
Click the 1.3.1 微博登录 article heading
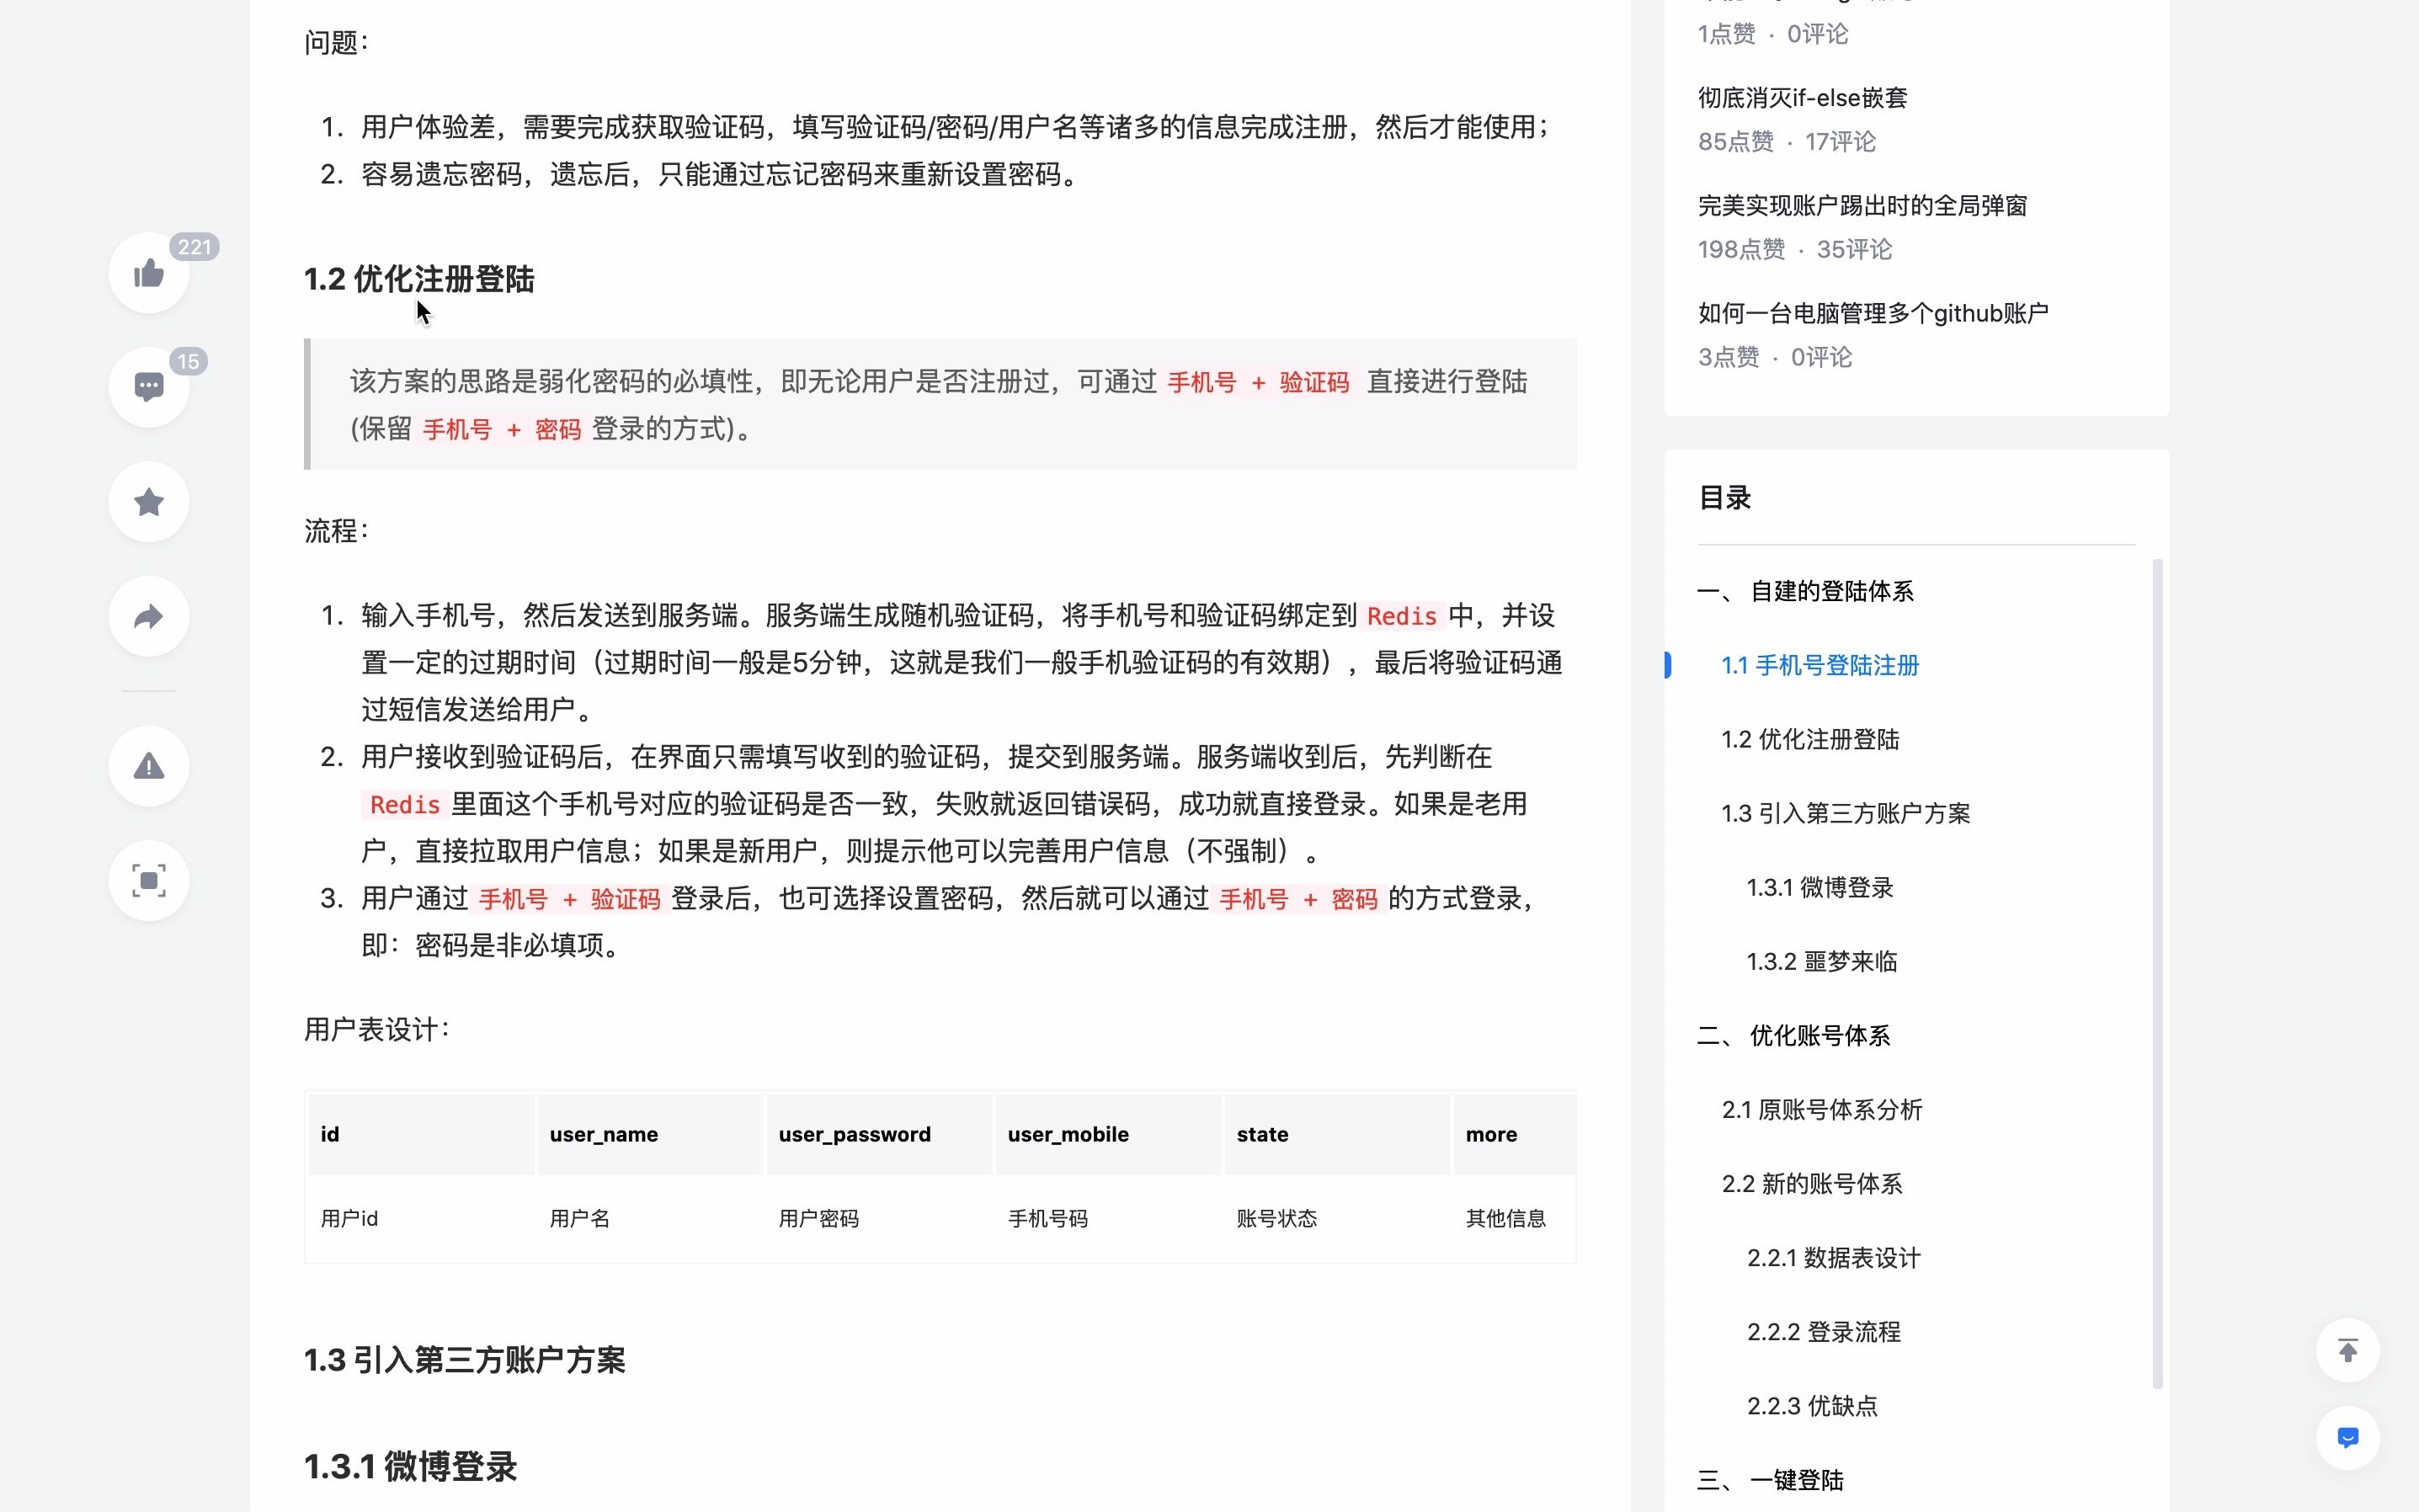[411, 1467]
